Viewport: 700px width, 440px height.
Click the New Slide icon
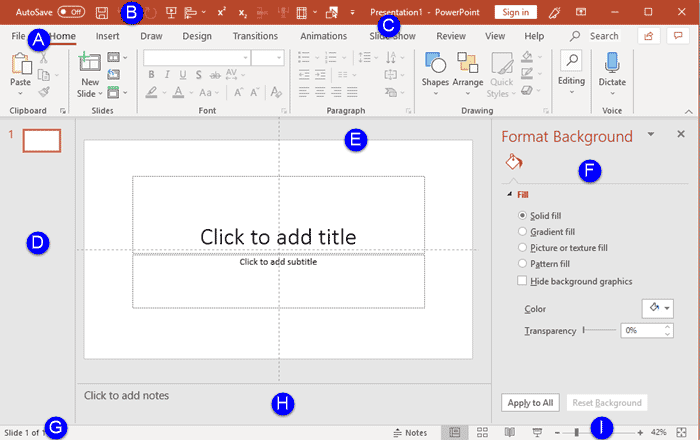90,62
